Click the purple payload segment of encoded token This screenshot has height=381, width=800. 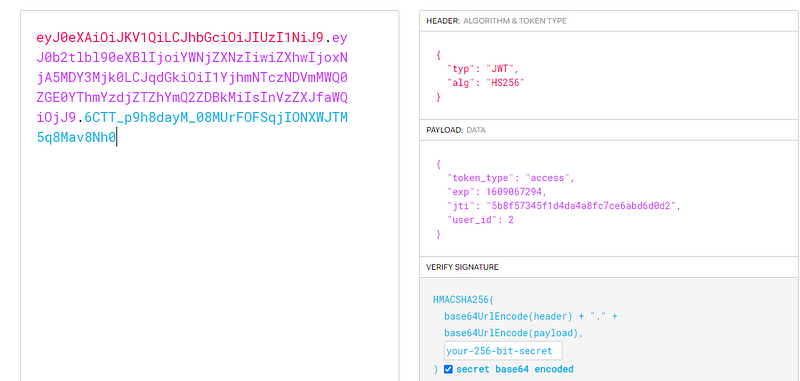click(192, 78)
